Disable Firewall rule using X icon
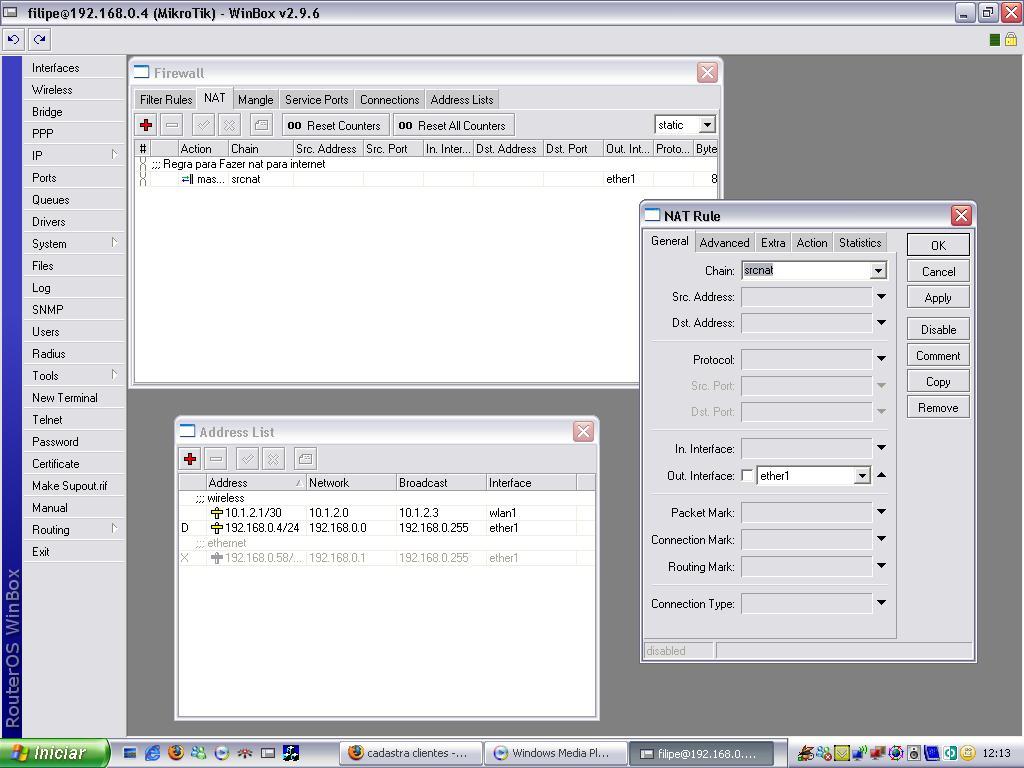1024x768 pixels. pos(229,125)
